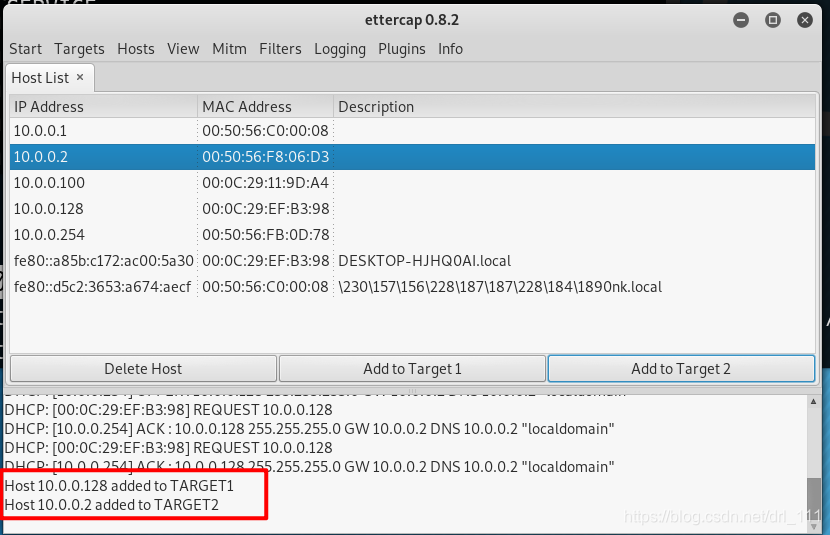
Task: Click the Delete Host button
Action: [x=143, y=368]
